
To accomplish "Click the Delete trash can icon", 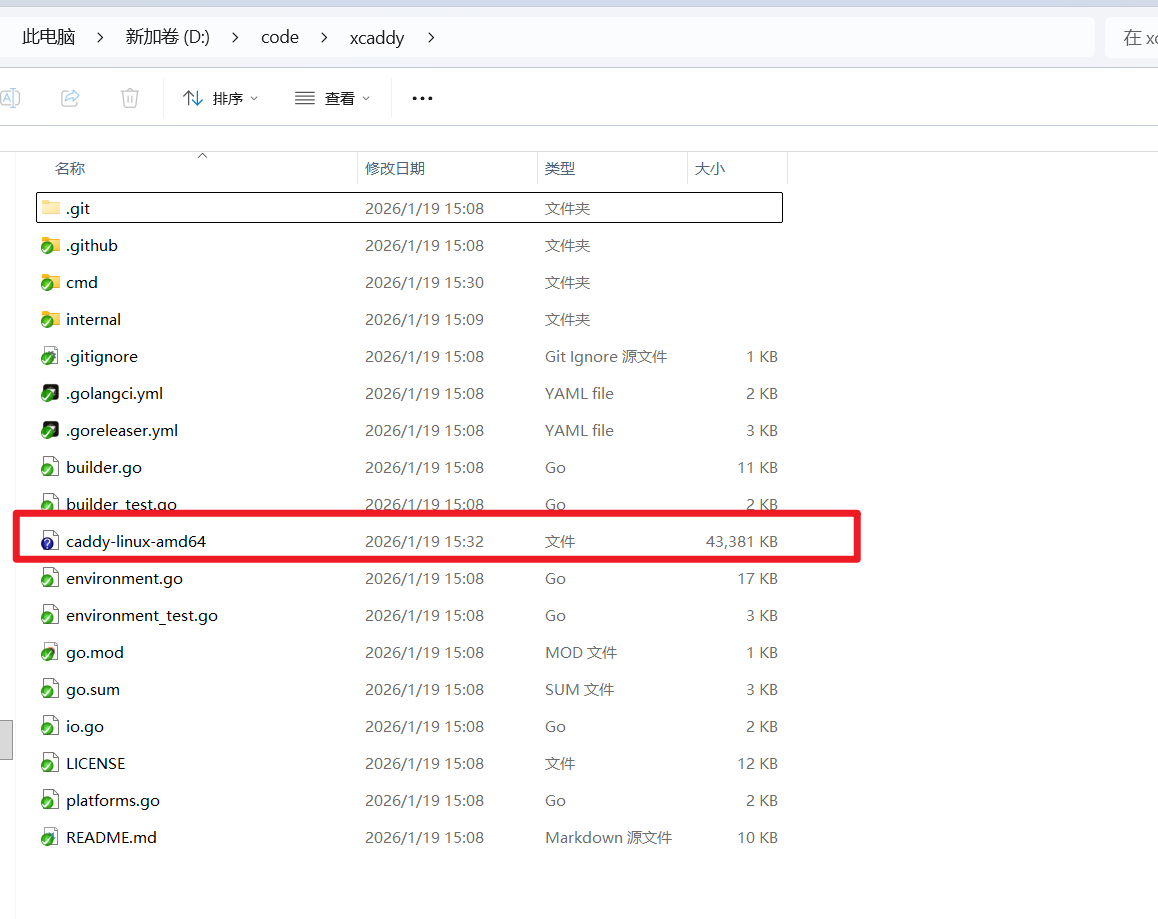I will (x=130, y=98).
